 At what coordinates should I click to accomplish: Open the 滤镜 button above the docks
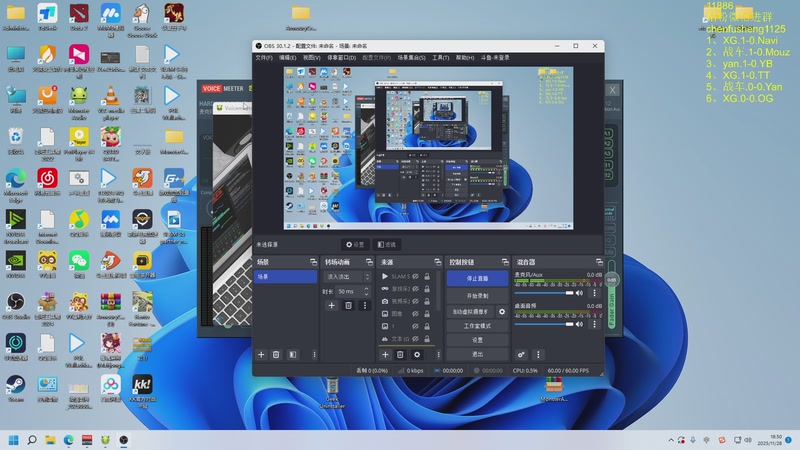click(x=387, y=244)
